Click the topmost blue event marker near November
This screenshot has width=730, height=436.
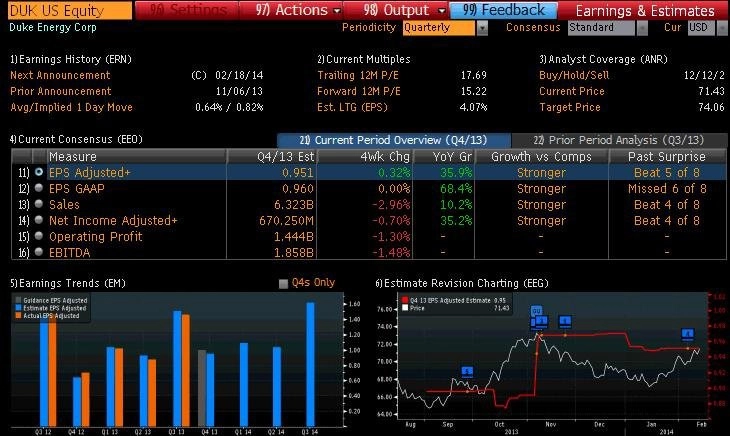point(536,310)
